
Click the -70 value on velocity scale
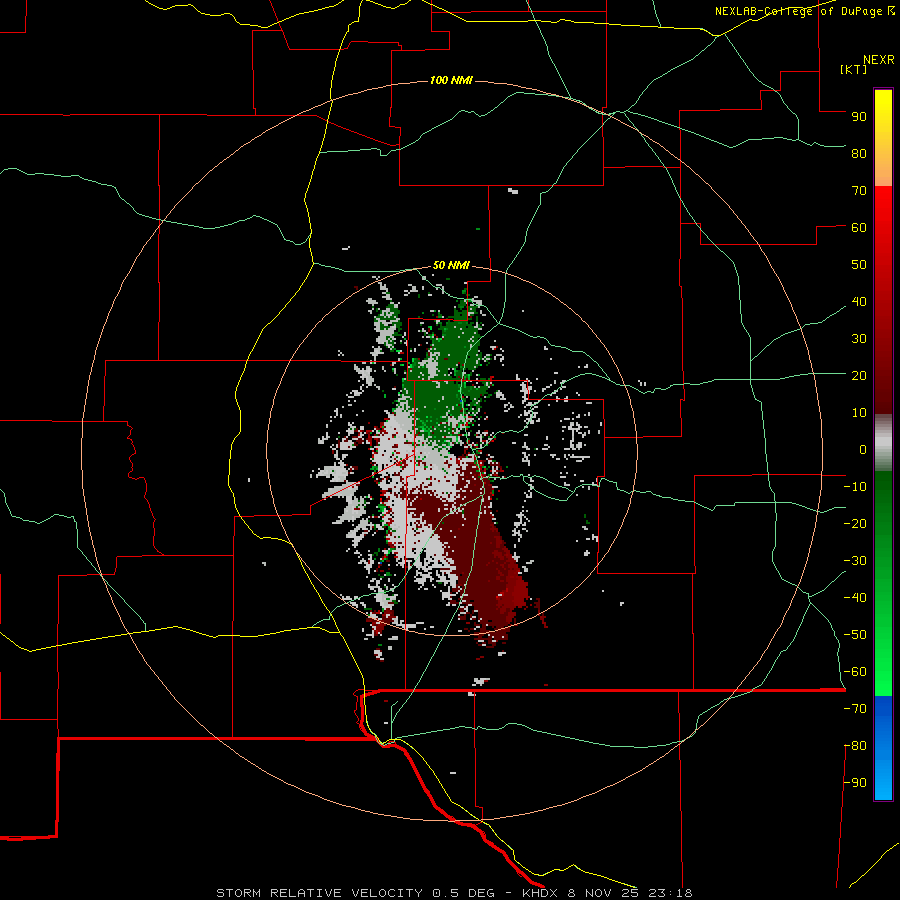(855, 708)
